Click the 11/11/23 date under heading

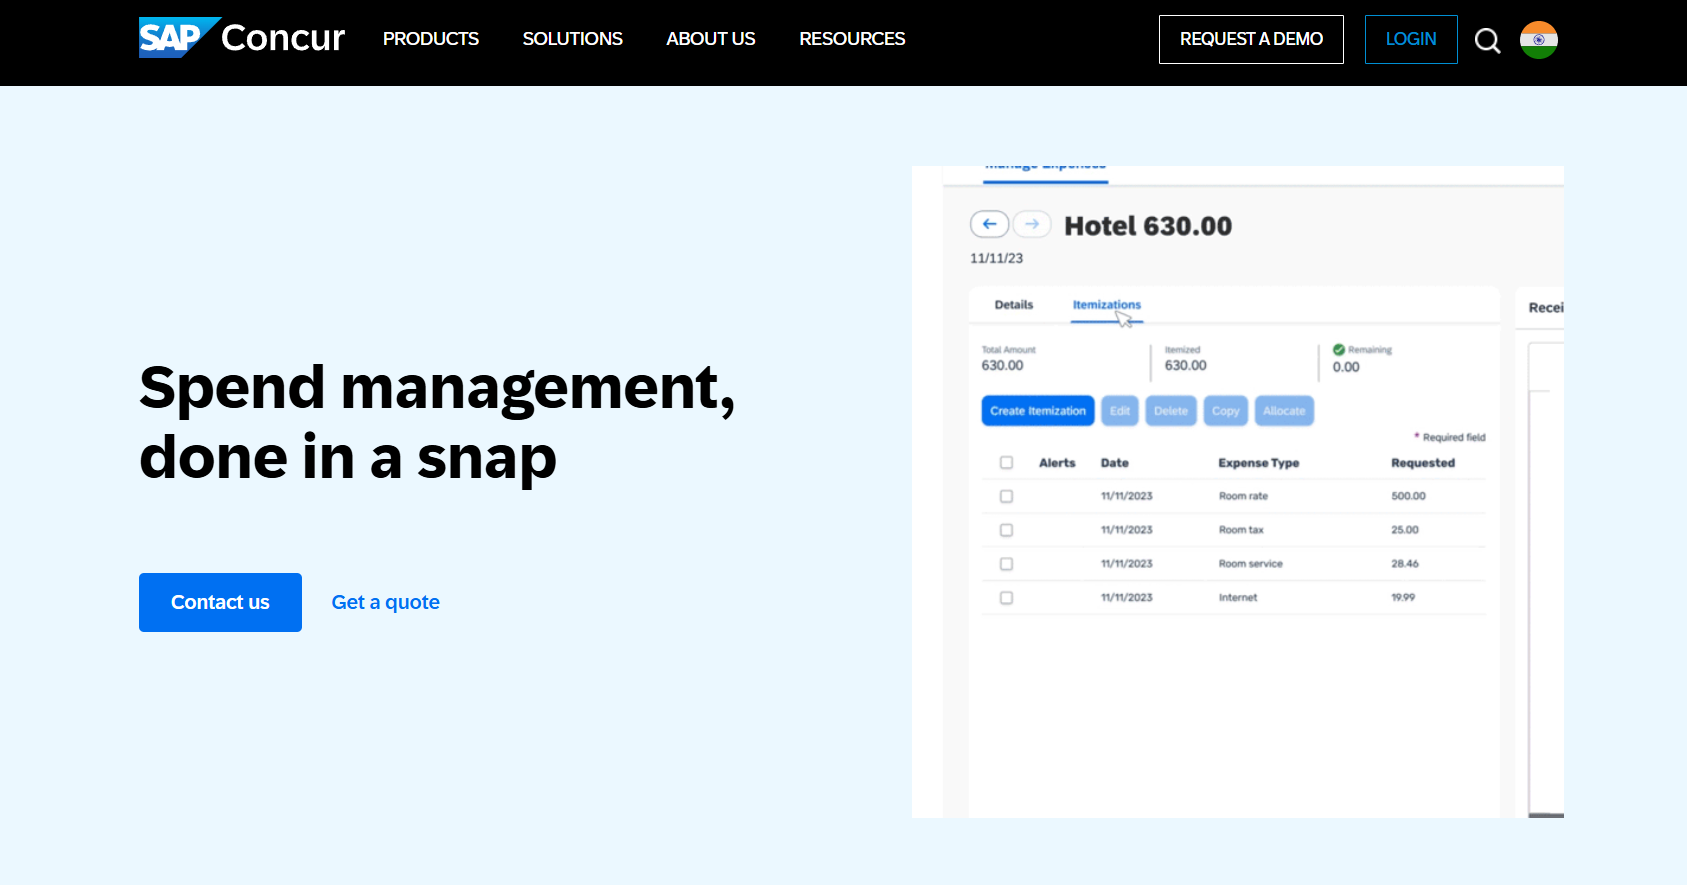tap(996, 258)
